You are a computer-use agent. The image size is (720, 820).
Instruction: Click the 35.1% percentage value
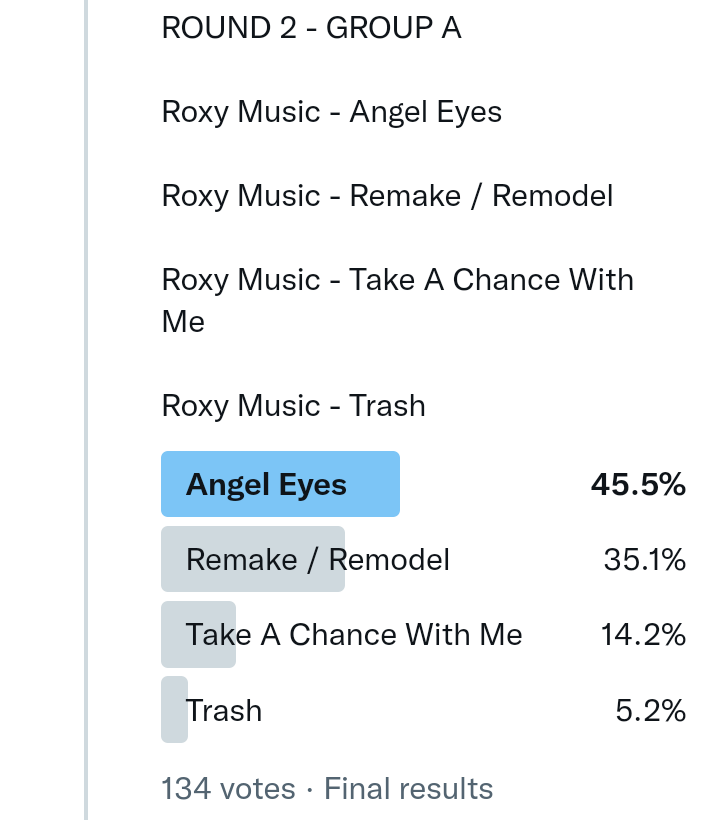pos(644,560)
